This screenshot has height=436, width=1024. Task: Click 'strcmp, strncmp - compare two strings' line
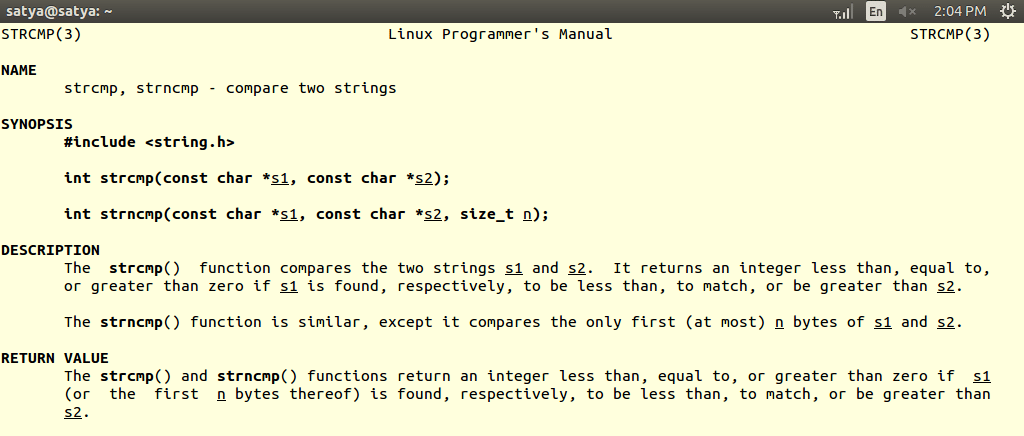(230, 88)
